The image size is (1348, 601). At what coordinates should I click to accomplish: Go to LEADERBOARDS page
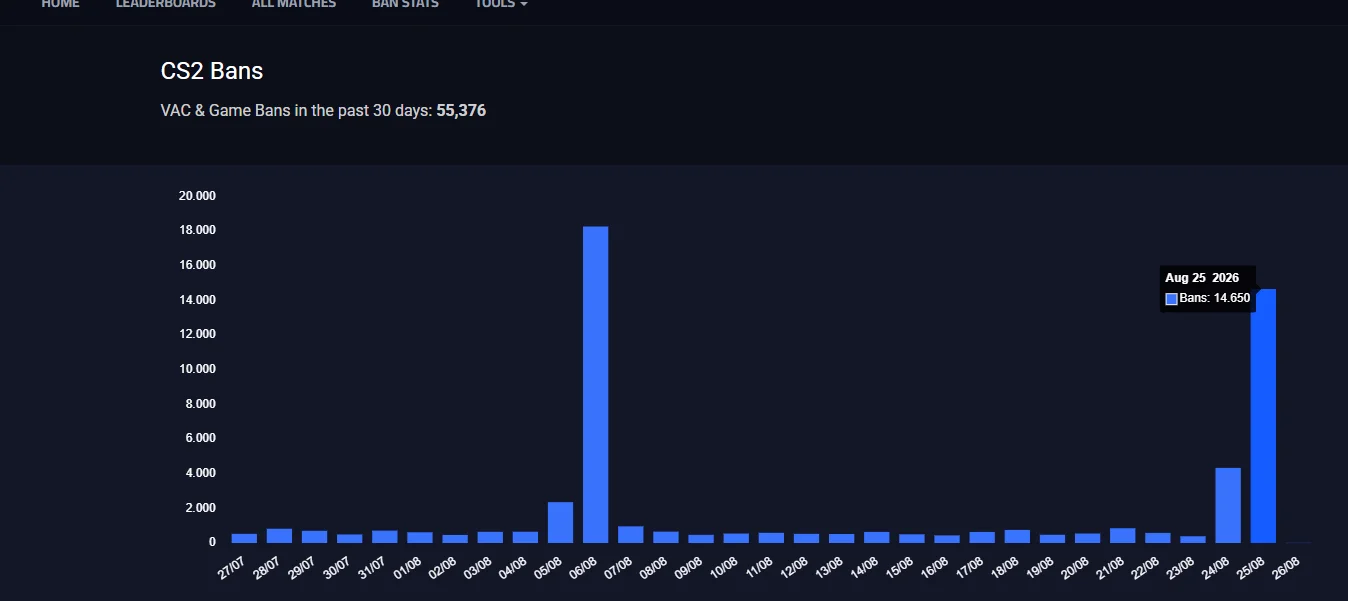click(166, 4)
